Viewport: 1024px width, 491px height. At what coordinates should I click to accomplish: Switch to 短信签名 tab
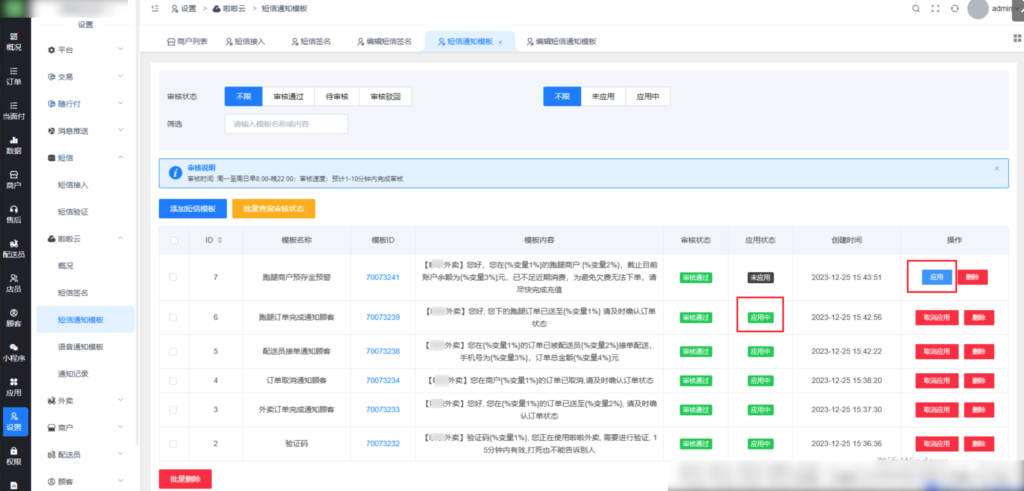[x=311, y=42]
